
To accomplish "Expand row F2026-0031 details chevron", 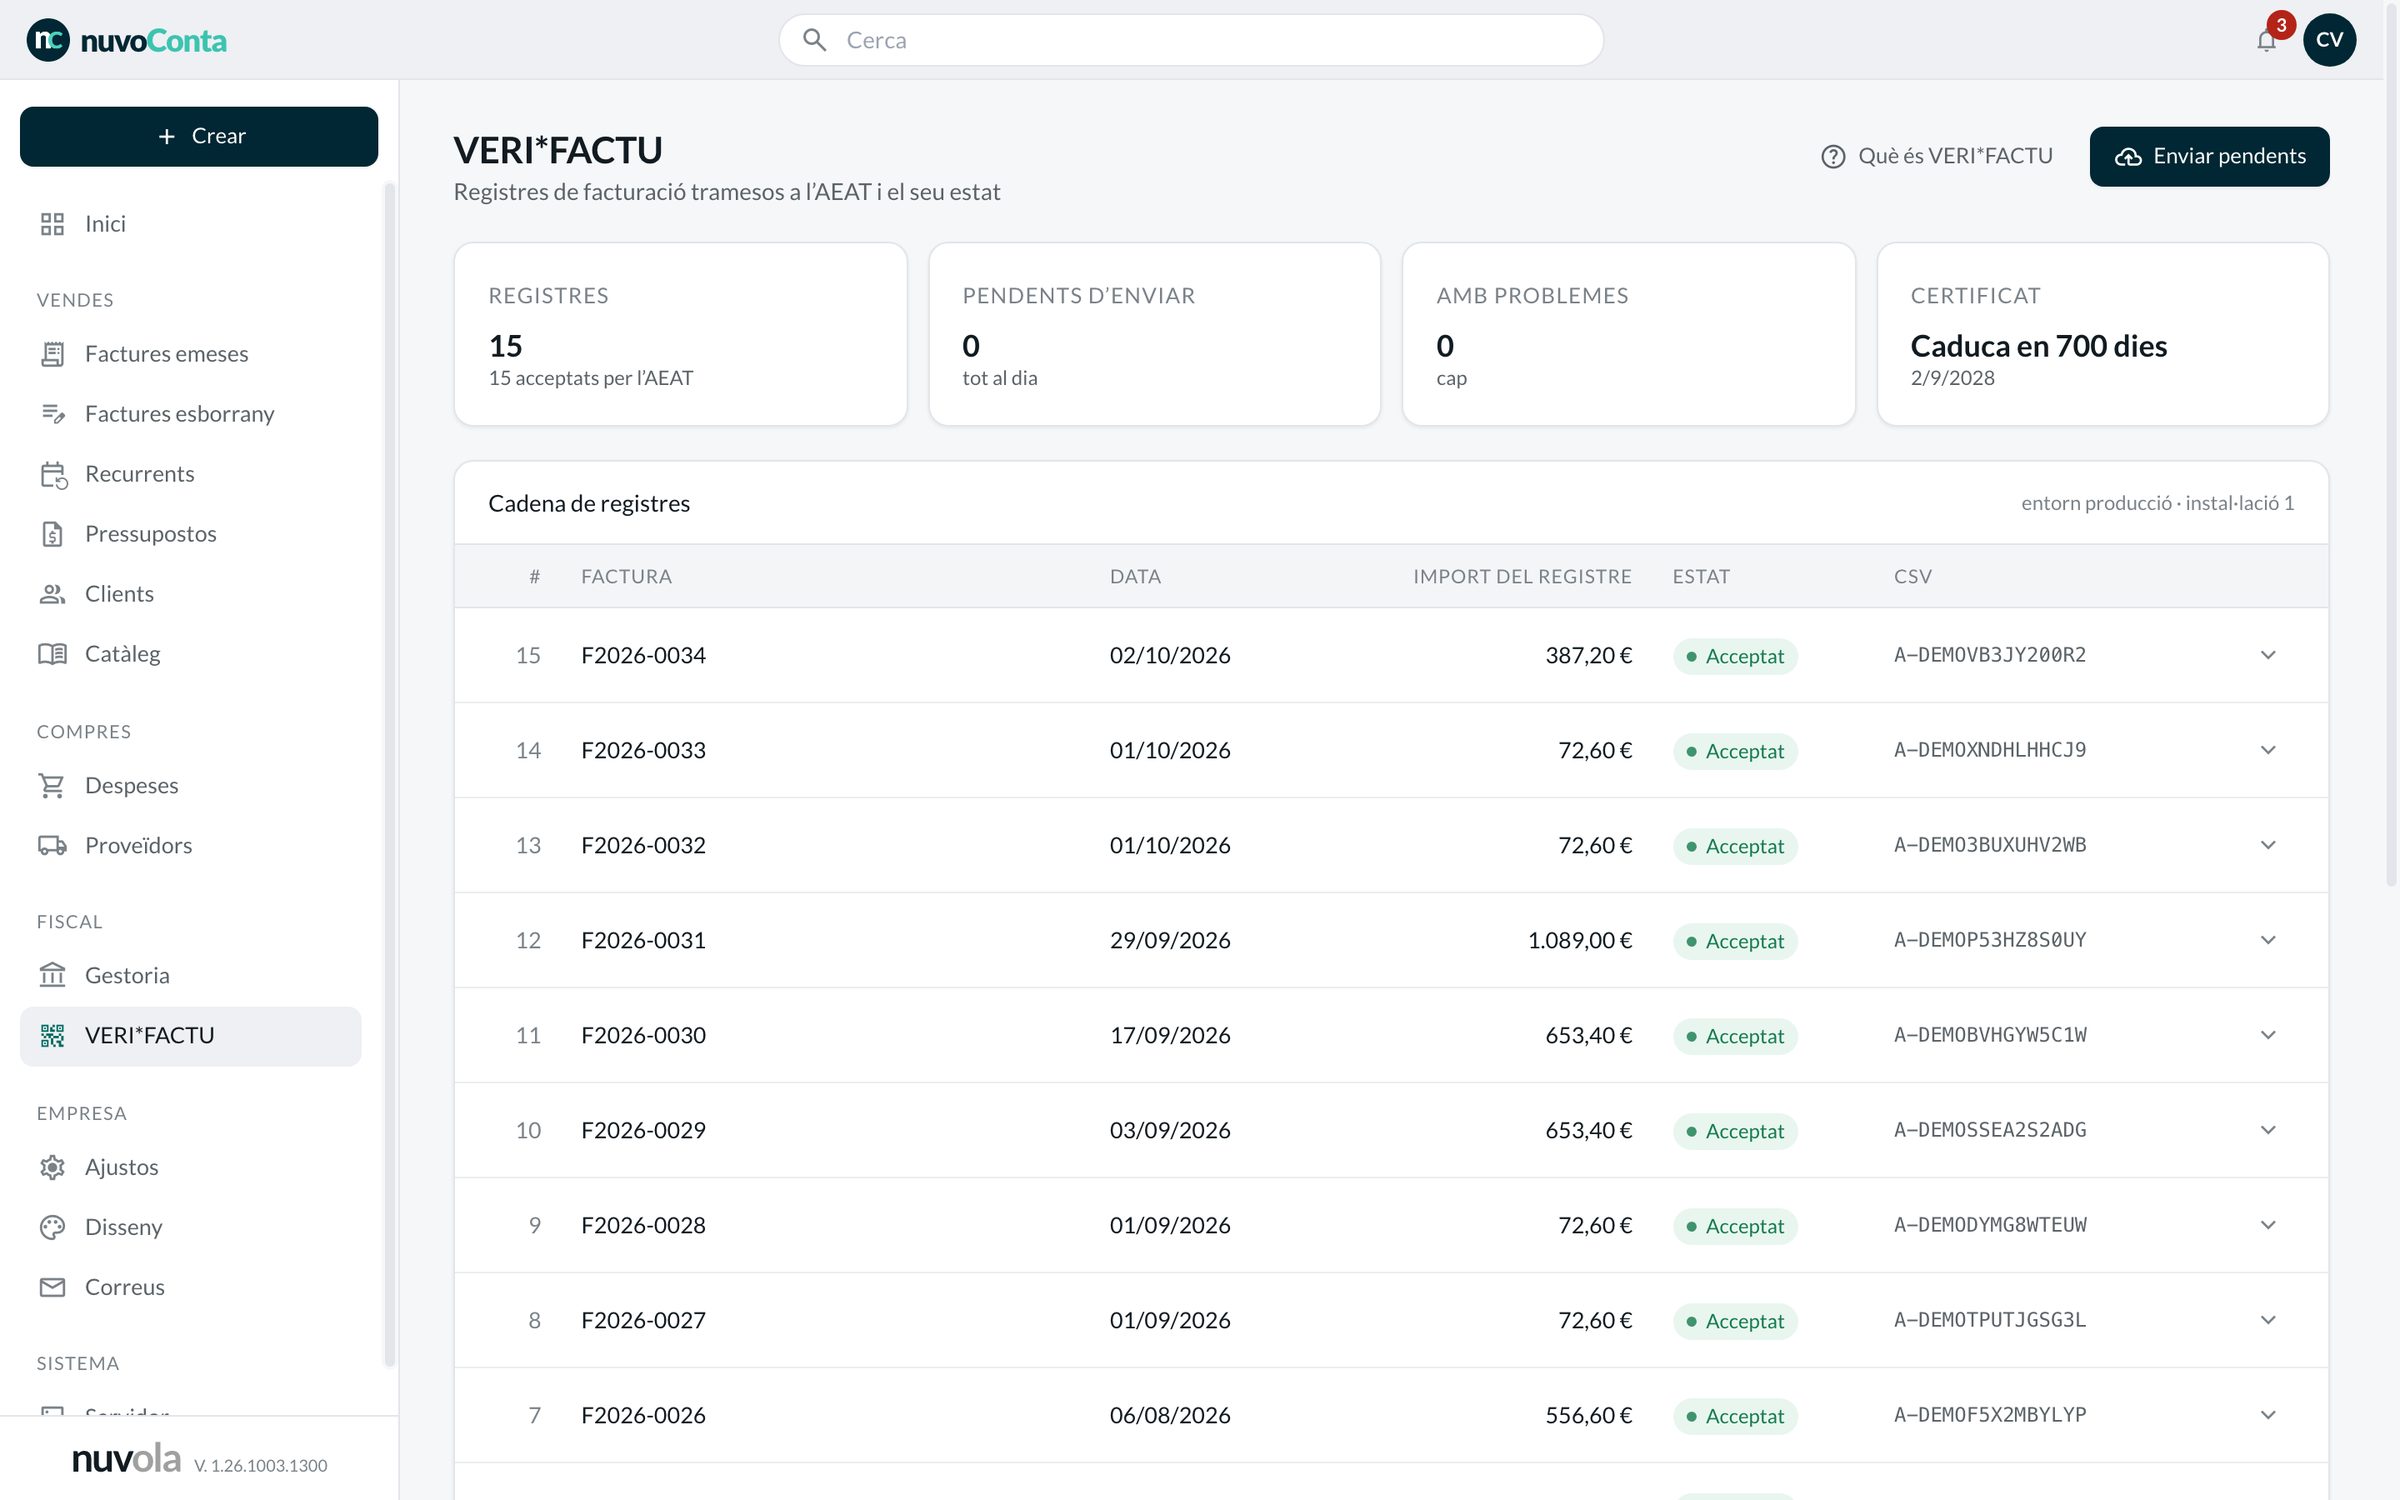I will coord(2267,940).
